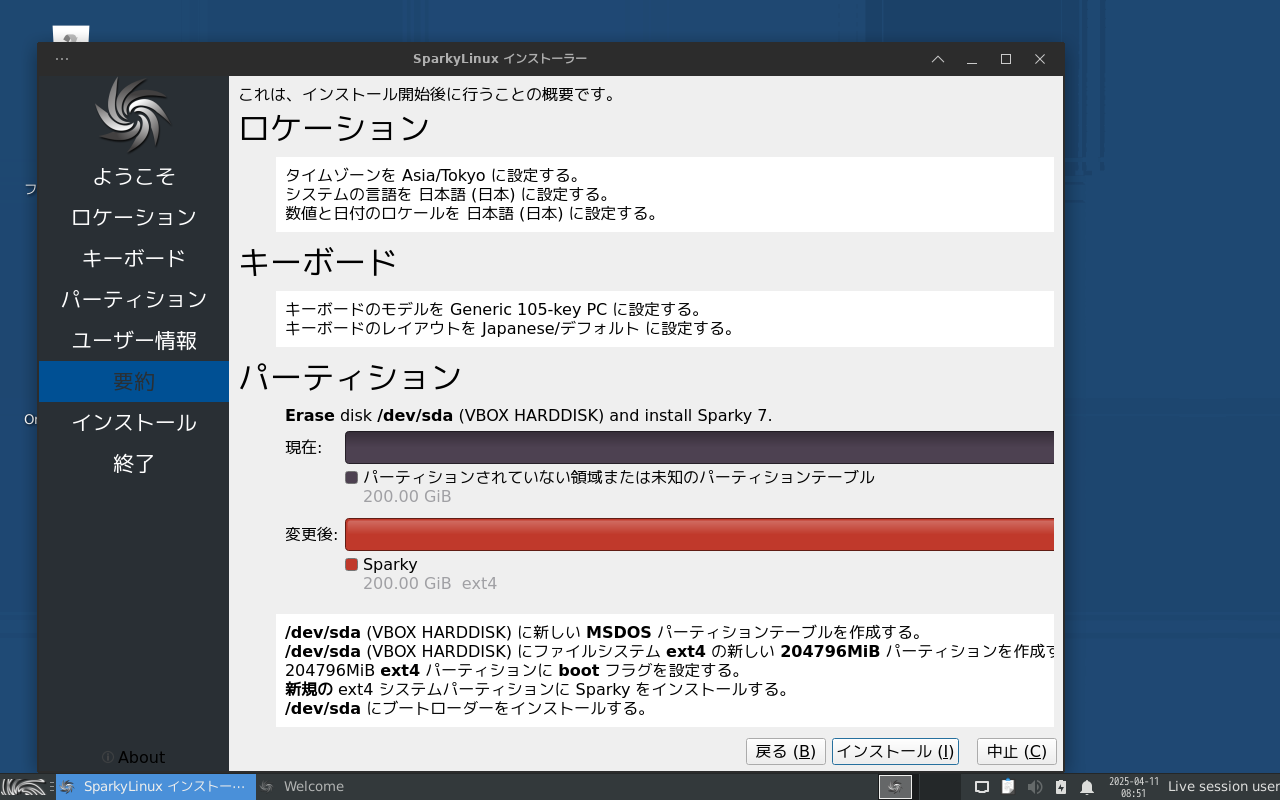Click the 変更後: label
The height and width of the screenshot is (800, 1280).
pyautogui.click(x=311, y=535)
